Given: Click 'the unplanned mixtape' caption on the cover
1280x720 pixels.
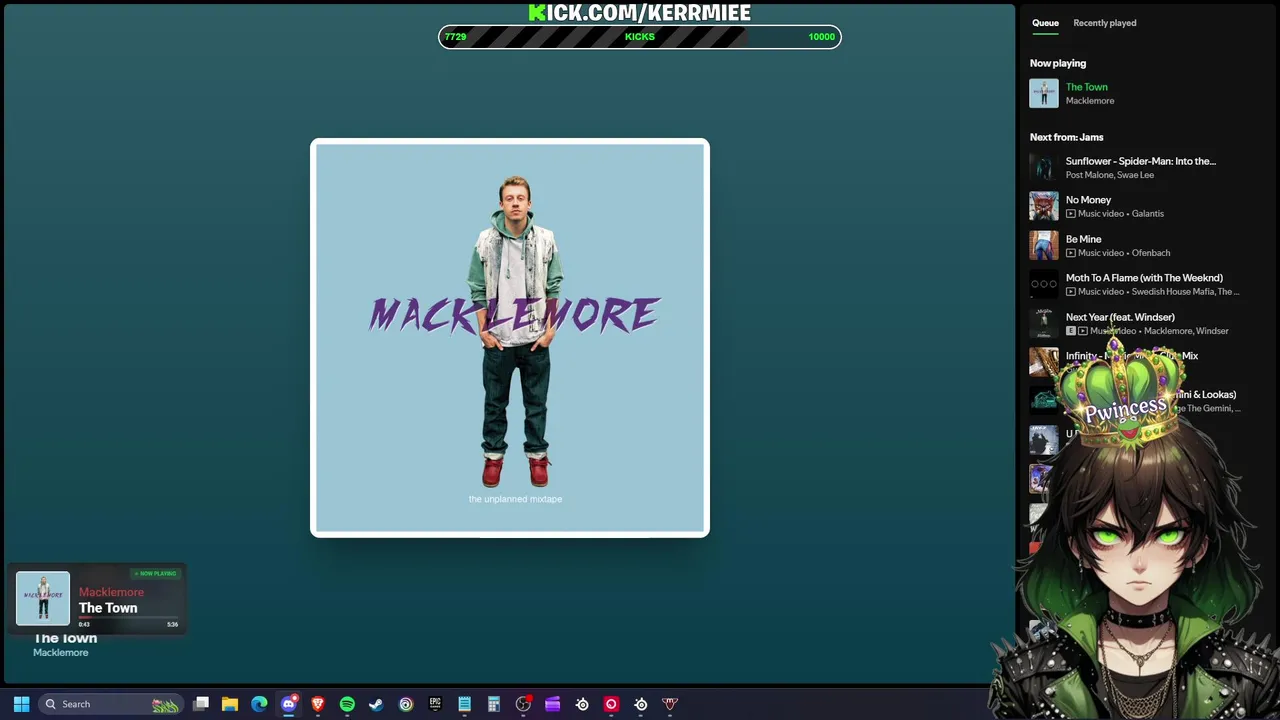Looking at the screenshot, I should [x=515, y=499].
